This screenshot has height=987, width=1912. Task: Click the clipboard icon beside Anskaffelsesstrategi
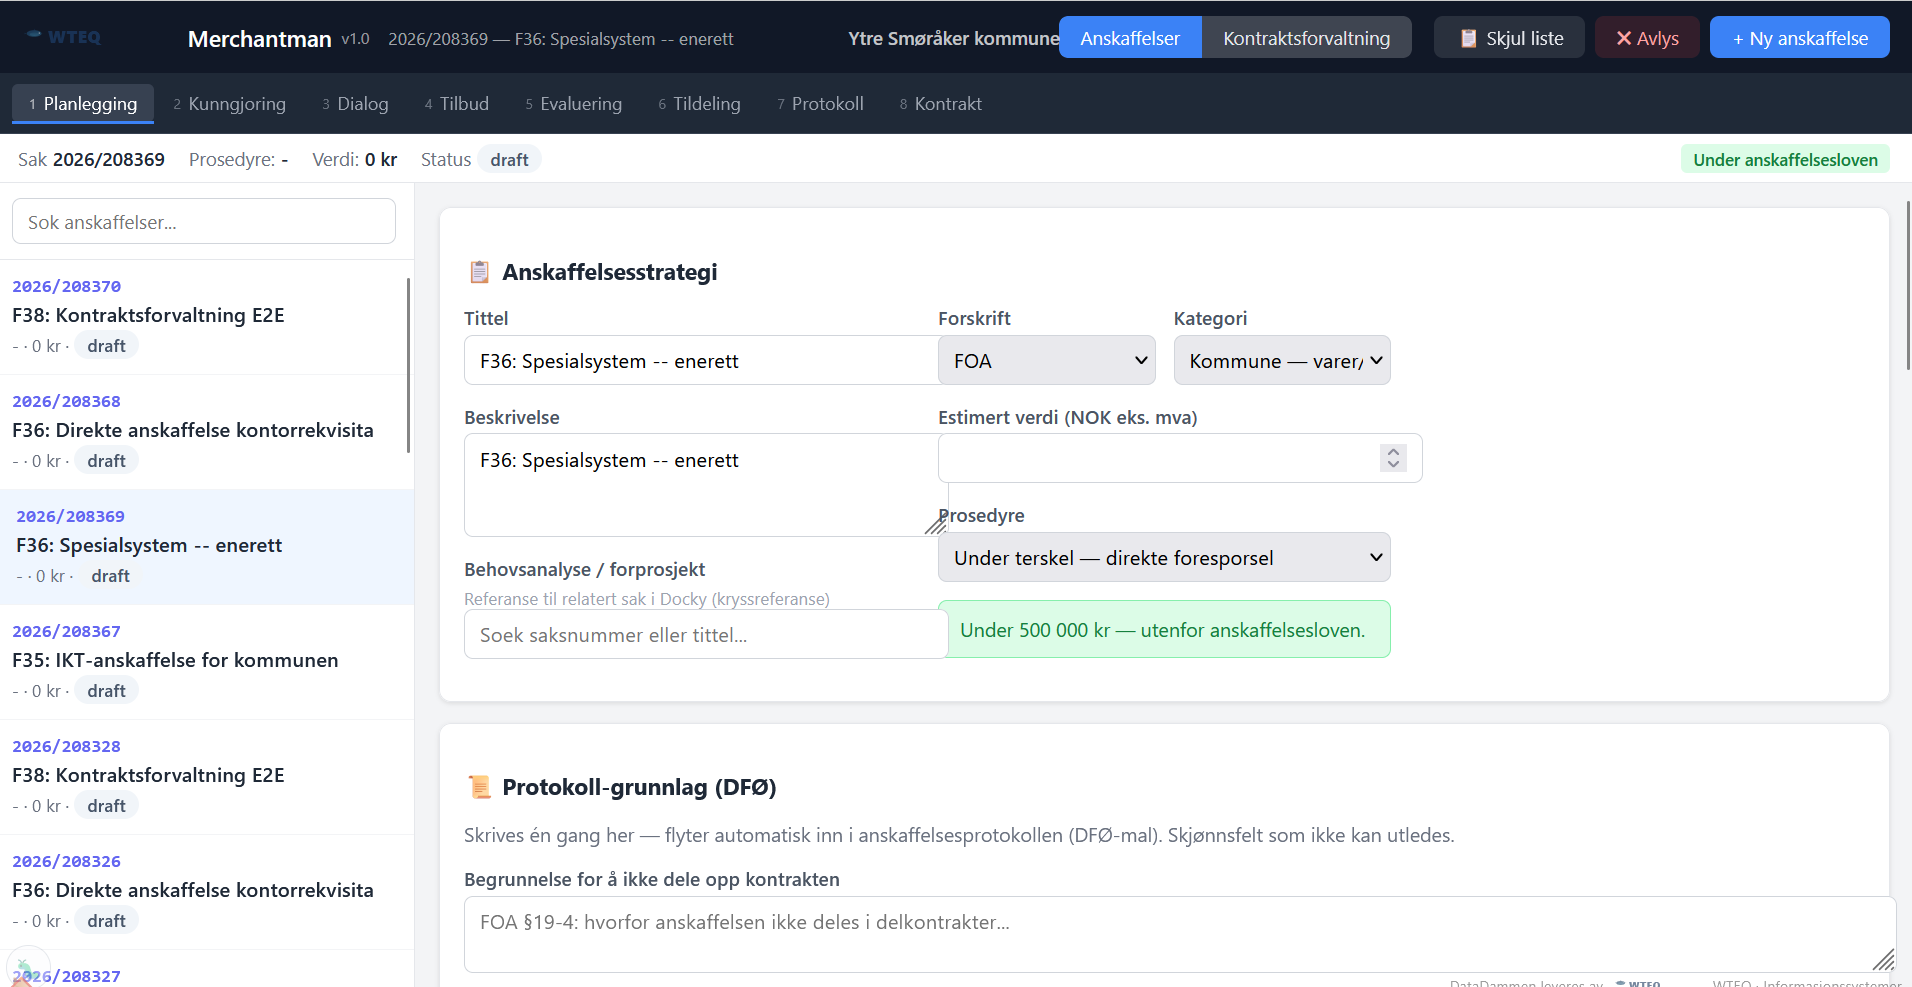point(480,272)
